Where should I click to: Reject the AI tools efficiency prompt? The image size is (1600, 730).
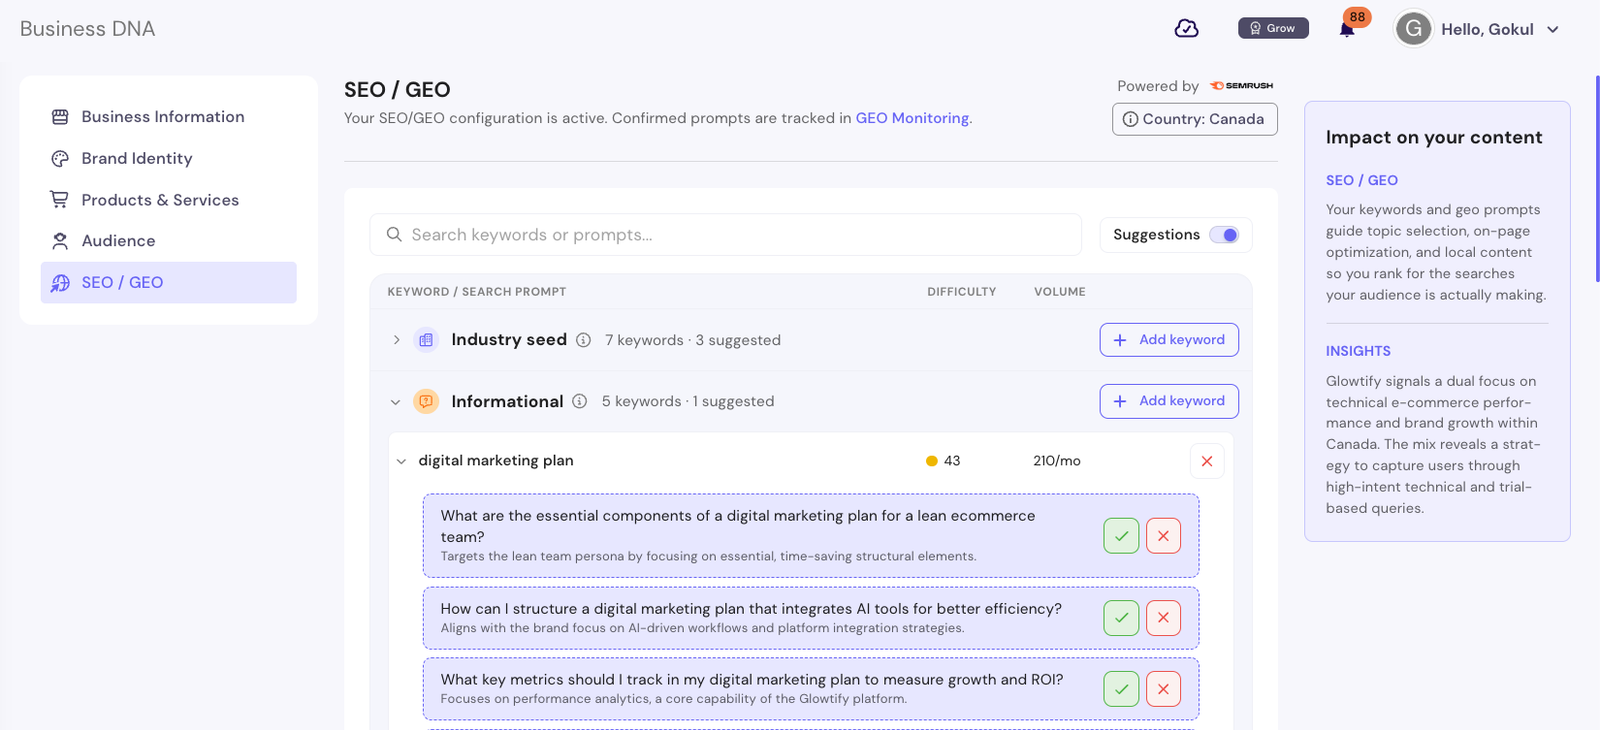(1163, 618)
